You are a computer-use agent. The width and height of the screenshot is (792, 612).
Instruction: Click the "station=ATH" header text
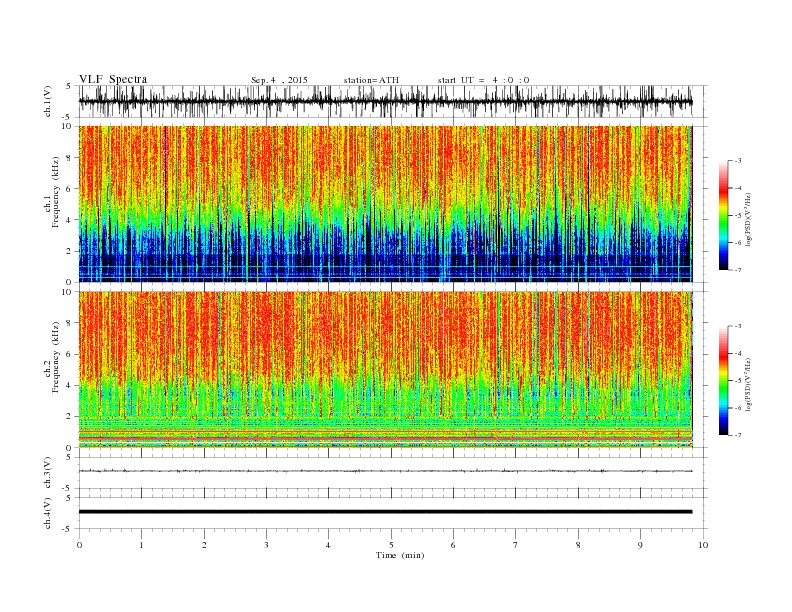[371, 80]
